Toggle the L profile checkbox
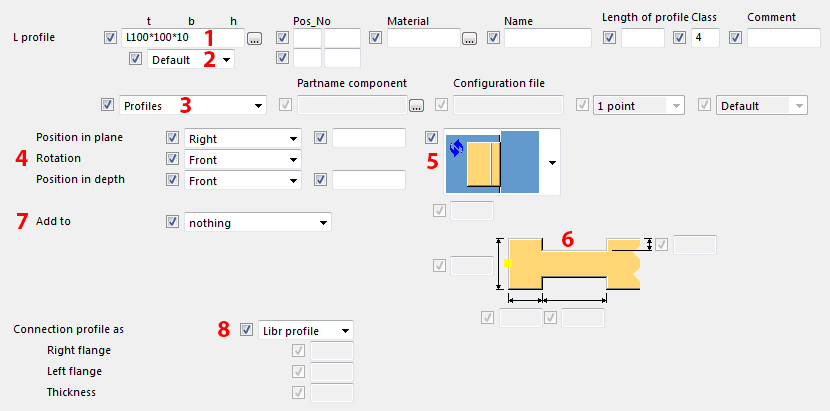 pos(110,38)
